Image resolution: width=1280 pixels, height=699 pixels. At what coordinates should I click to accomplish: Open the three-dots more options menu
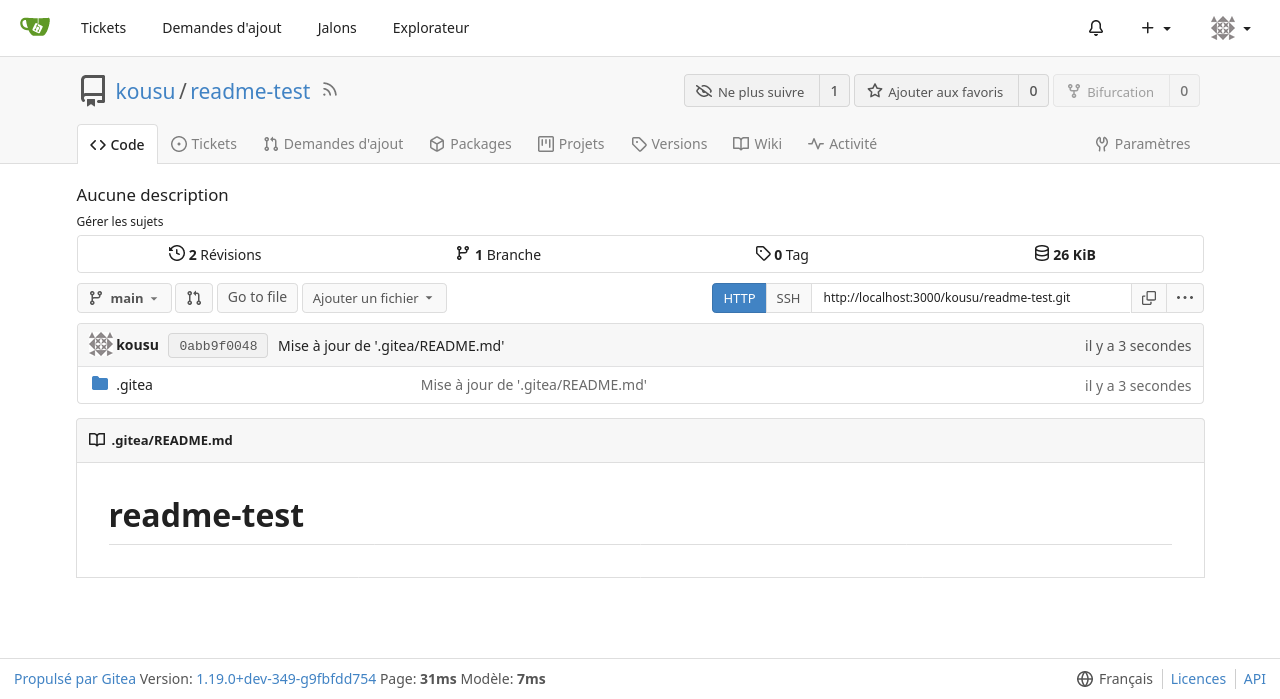(1185, 298)
